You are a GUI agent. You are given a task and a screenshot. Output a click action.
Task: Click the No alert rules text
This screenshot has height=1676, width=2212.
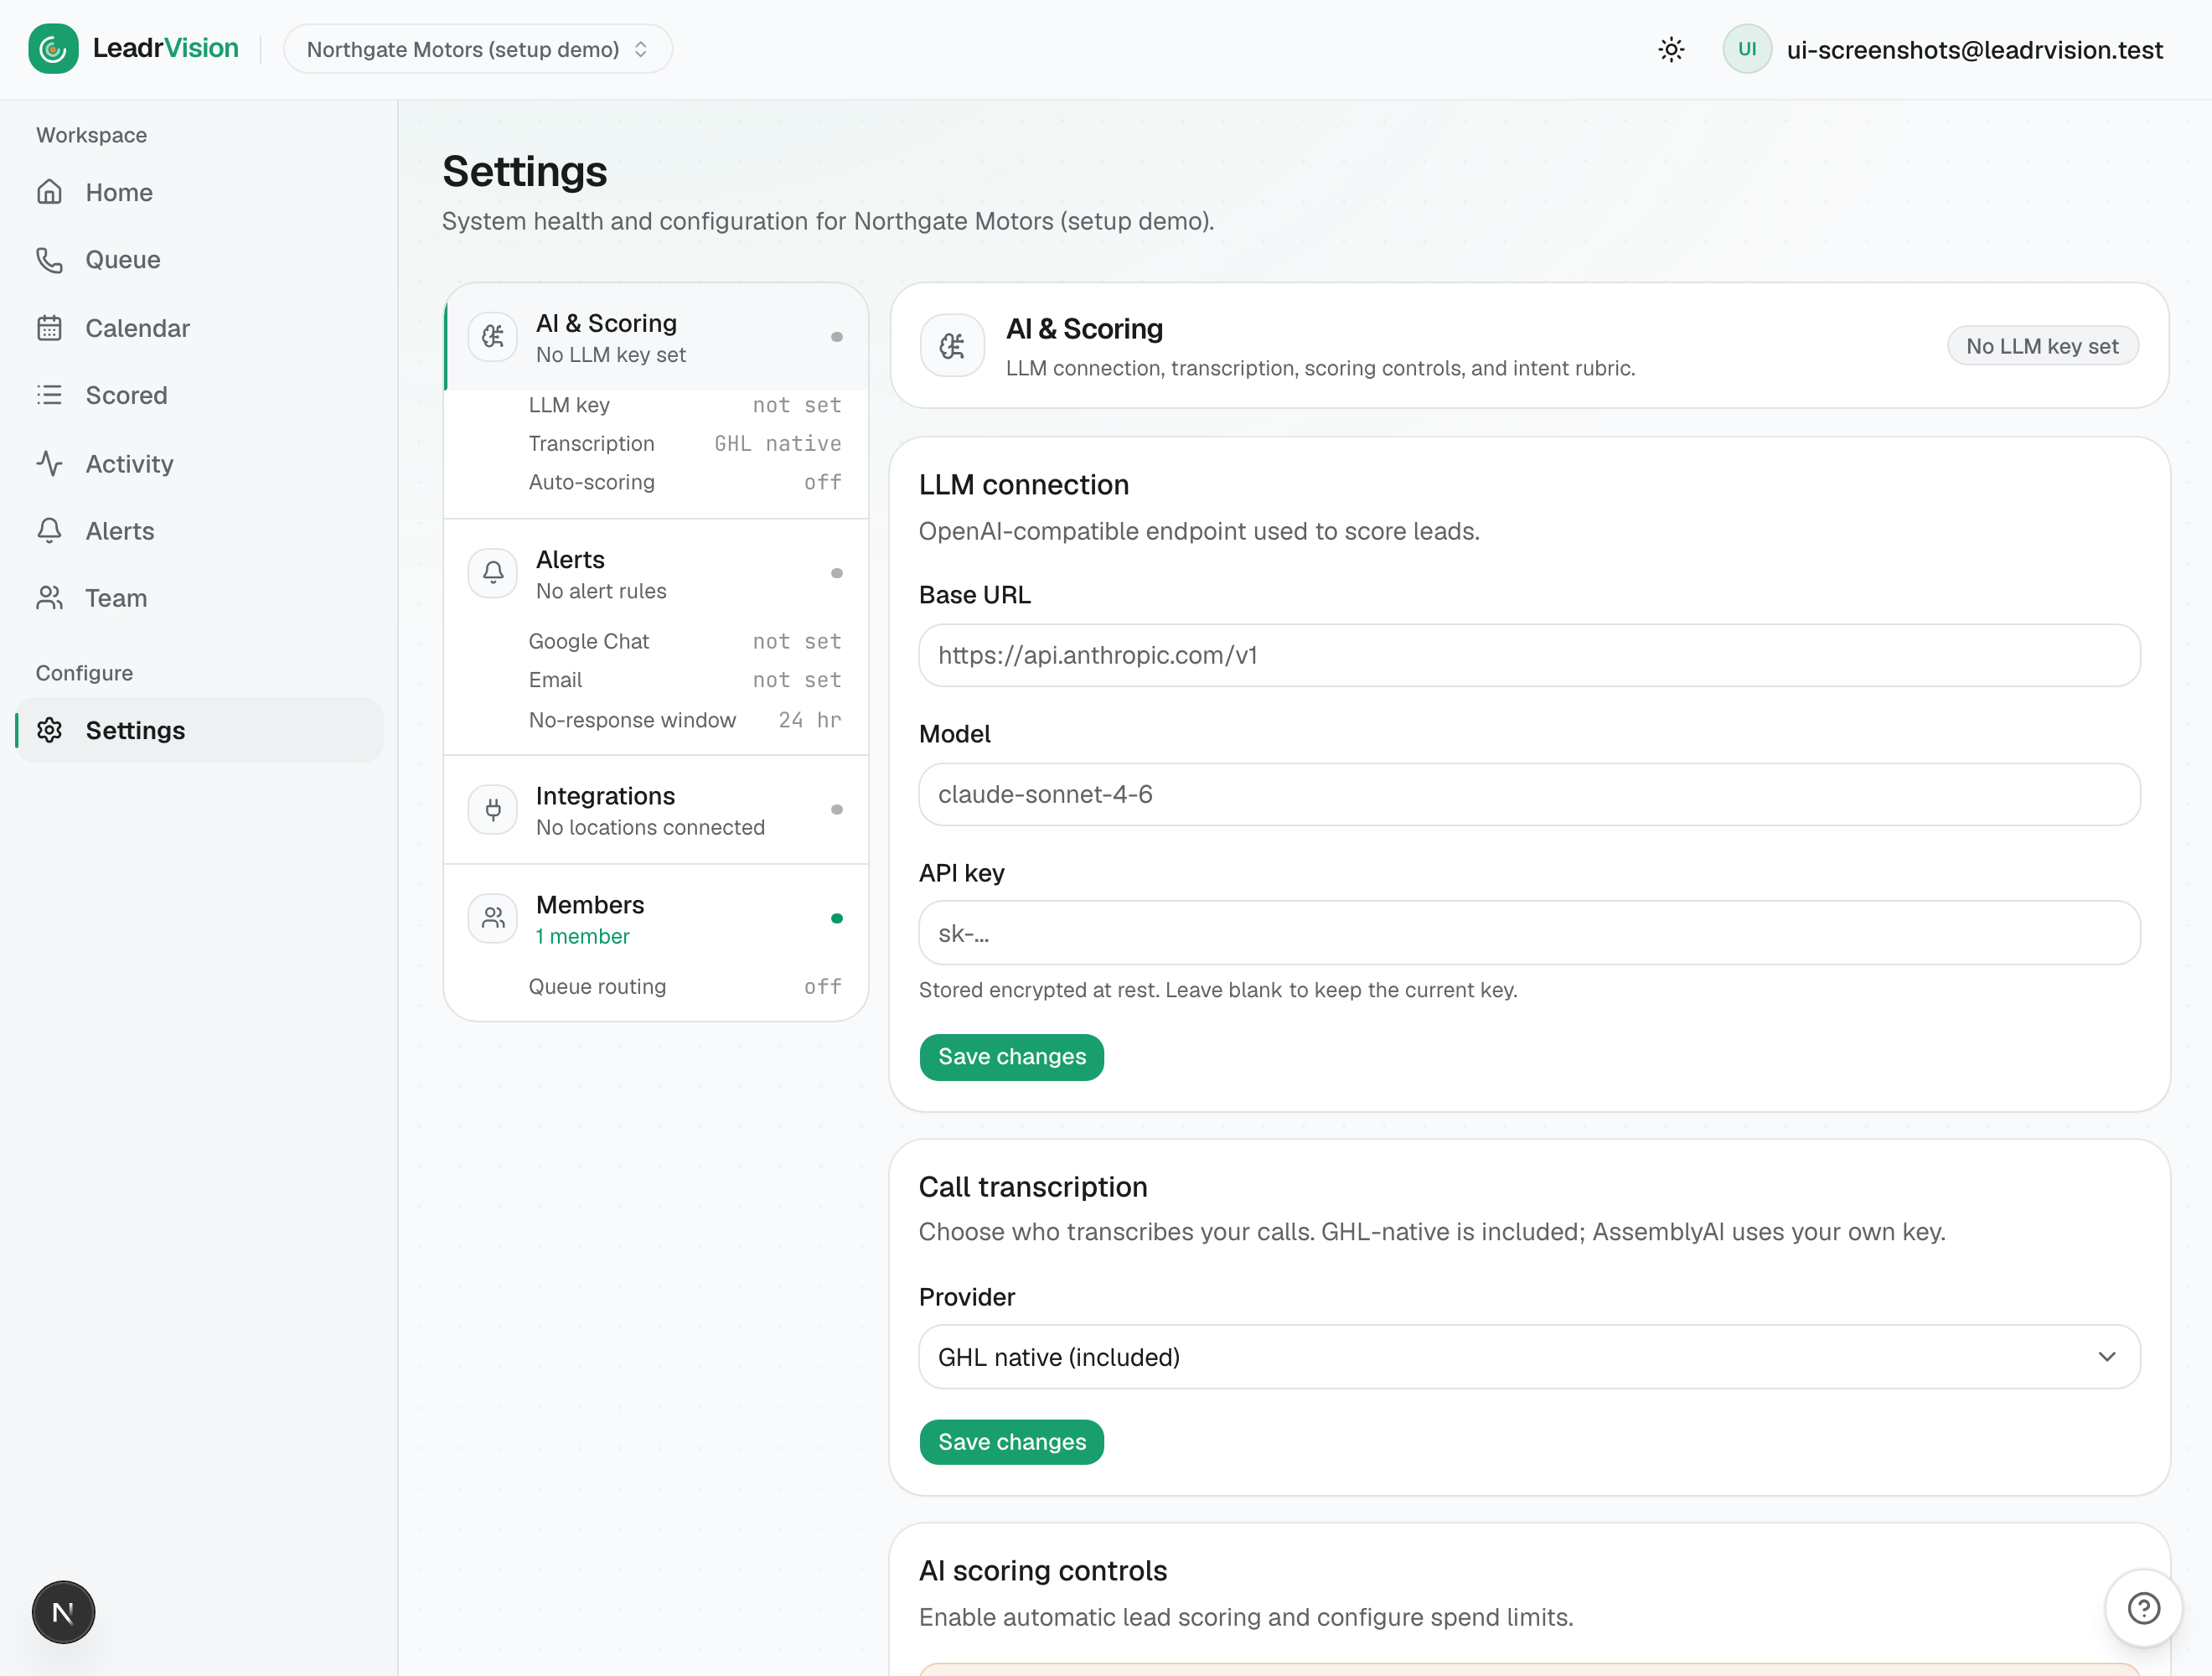(x=601, y=591)
